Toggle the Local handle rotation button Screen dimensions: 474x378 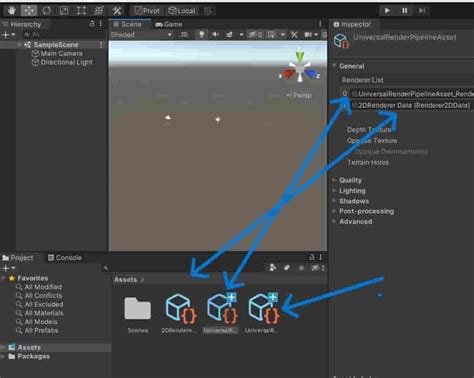(x=182, y=11)
